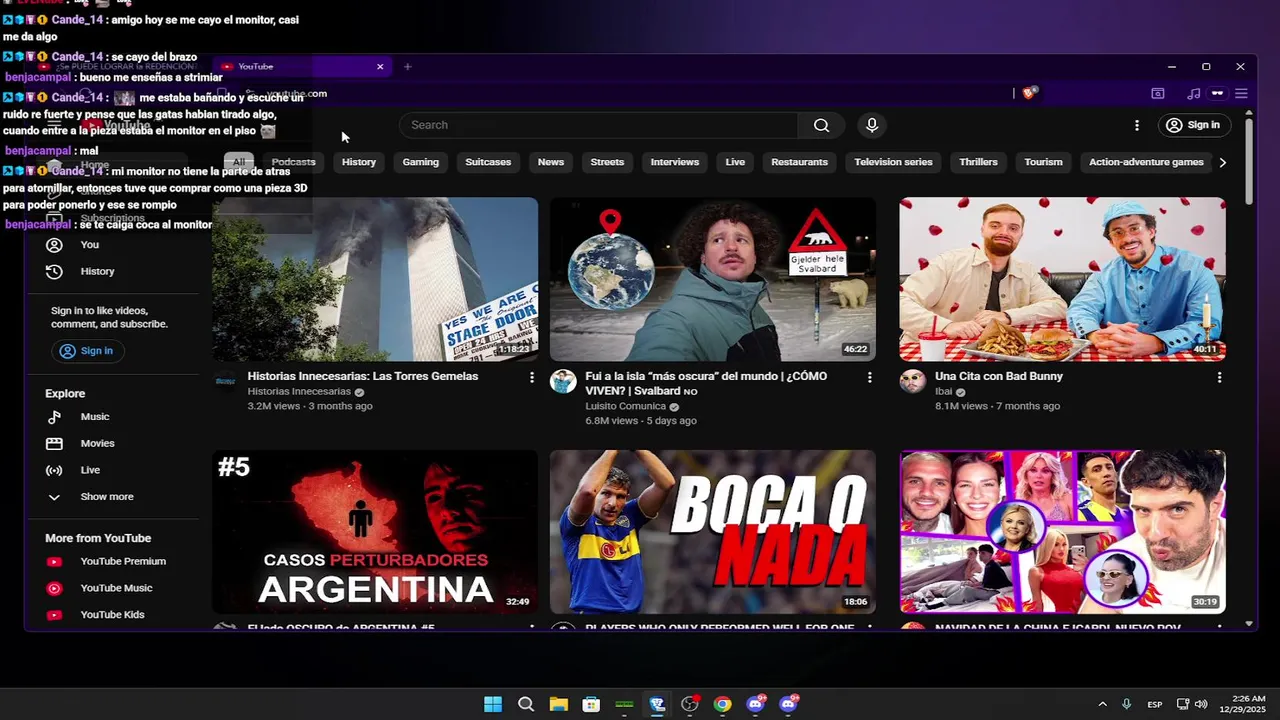Click Historias Innecesarias video title
The height and width of the screenshot is (720, 1280).
pos(363,376)
